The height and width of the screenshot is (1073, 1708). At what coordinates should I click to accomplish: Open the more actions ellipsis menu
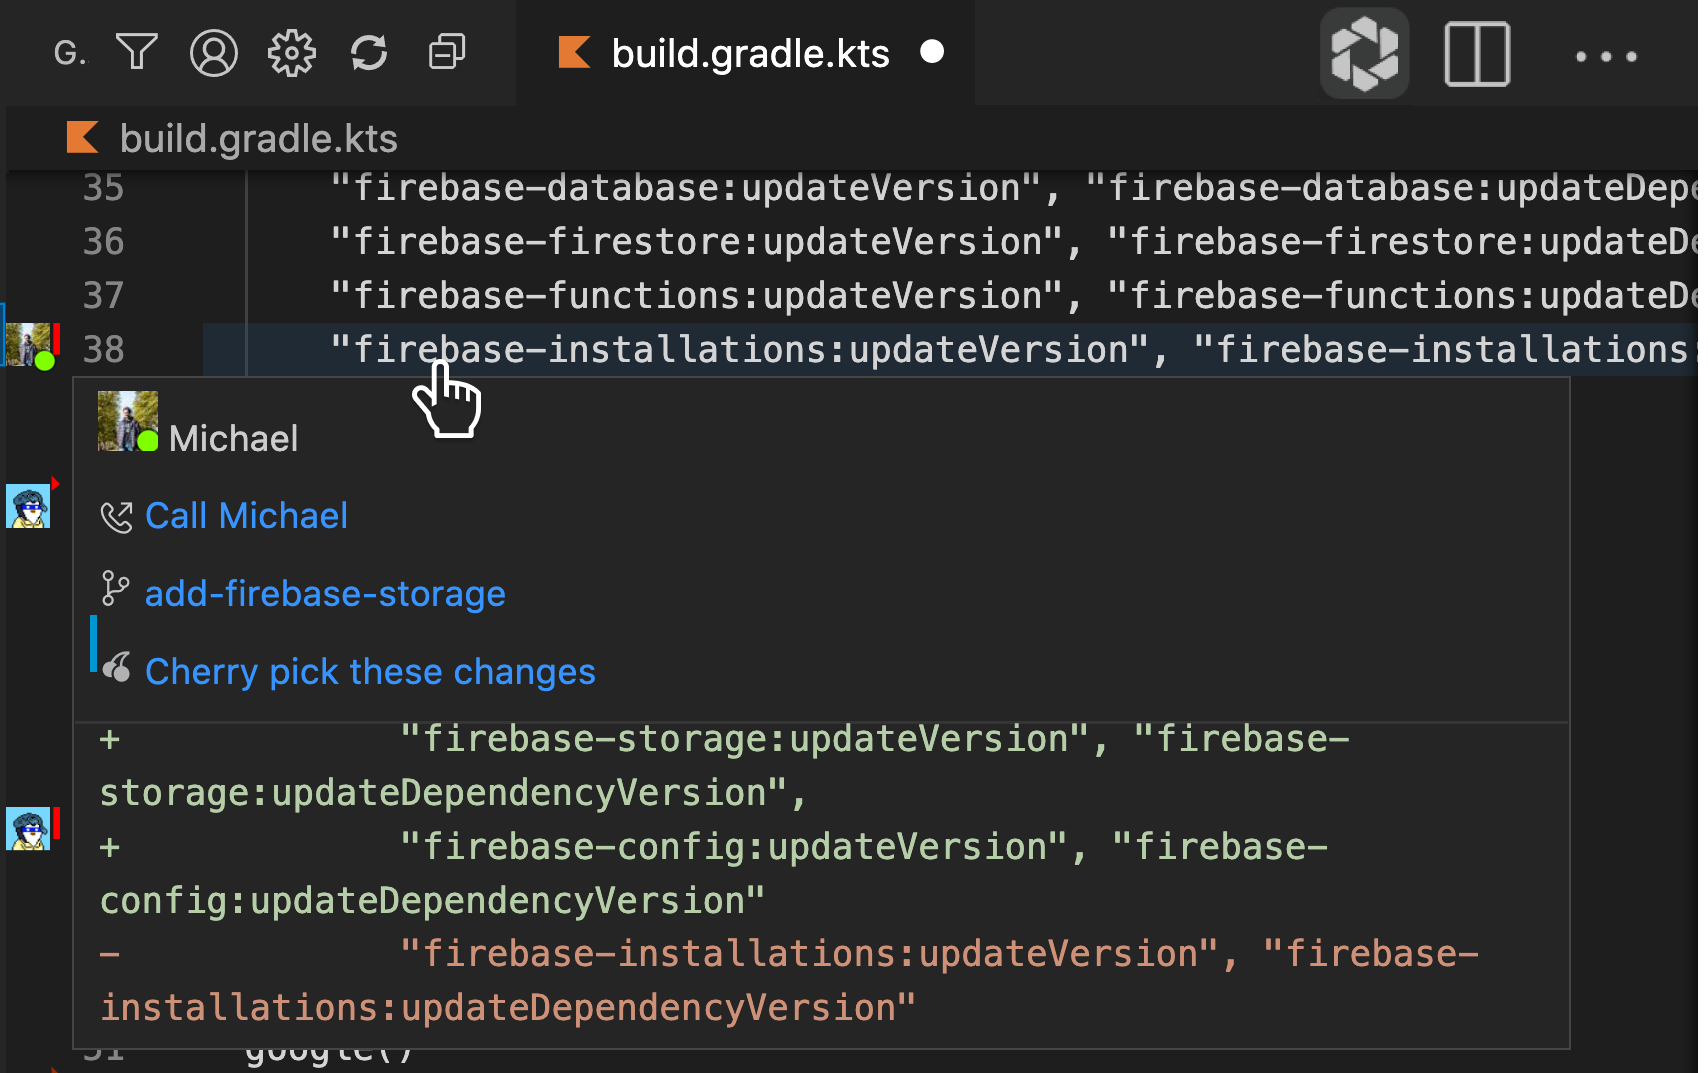[1606, 56]
